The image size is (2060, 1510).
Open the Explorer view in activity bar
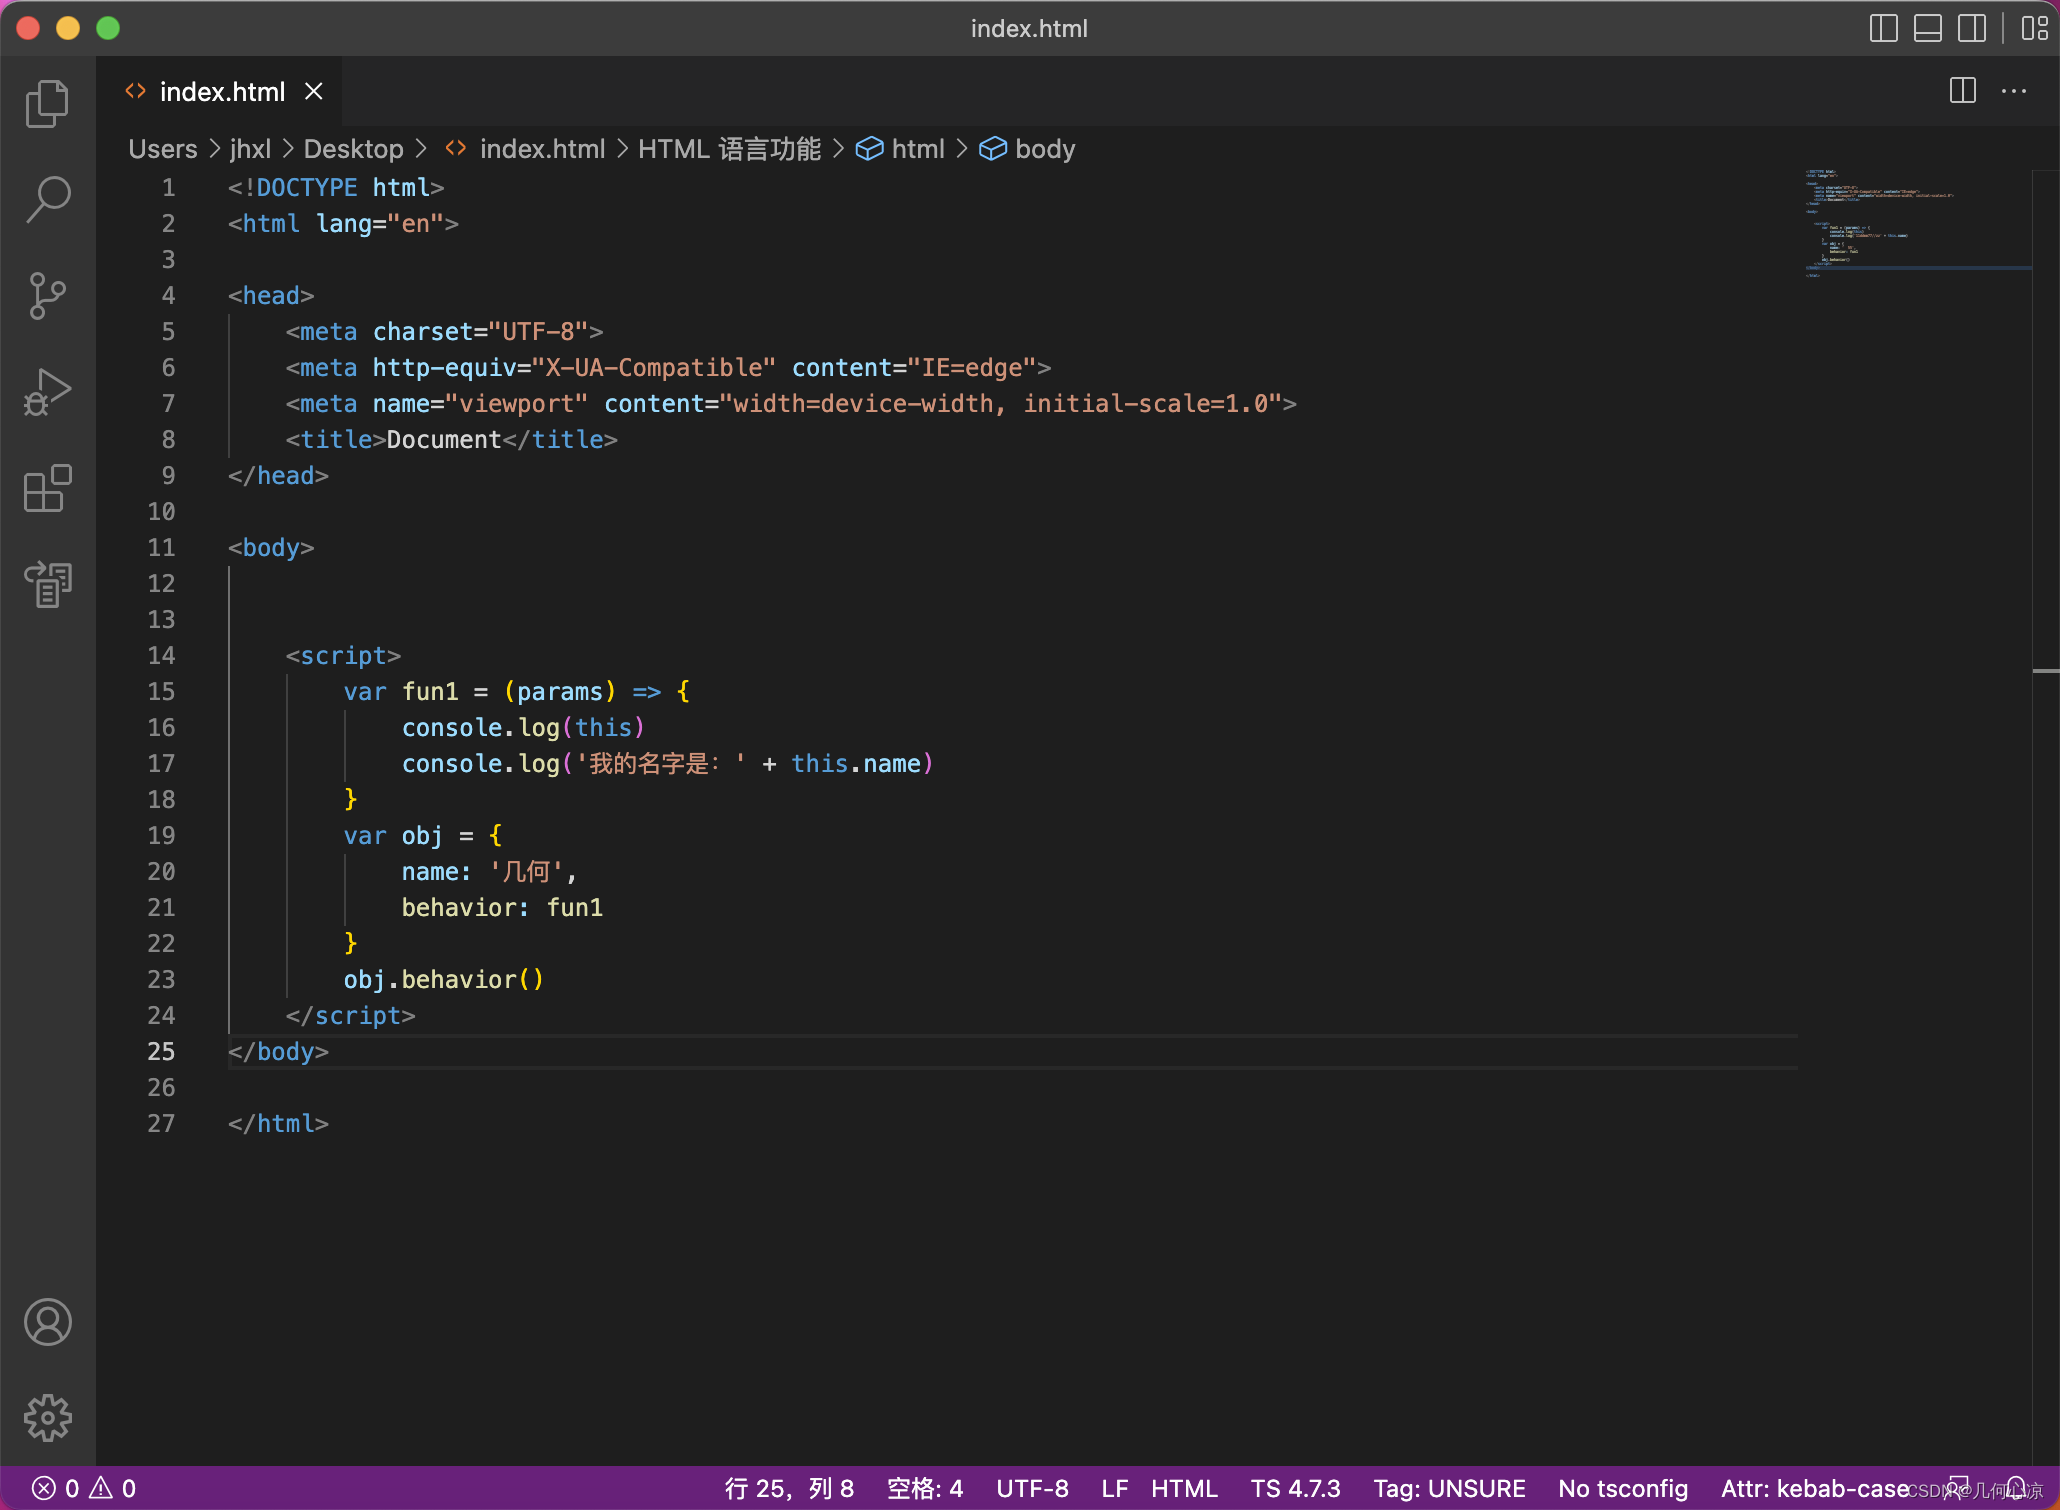click(x=47, y=104)
